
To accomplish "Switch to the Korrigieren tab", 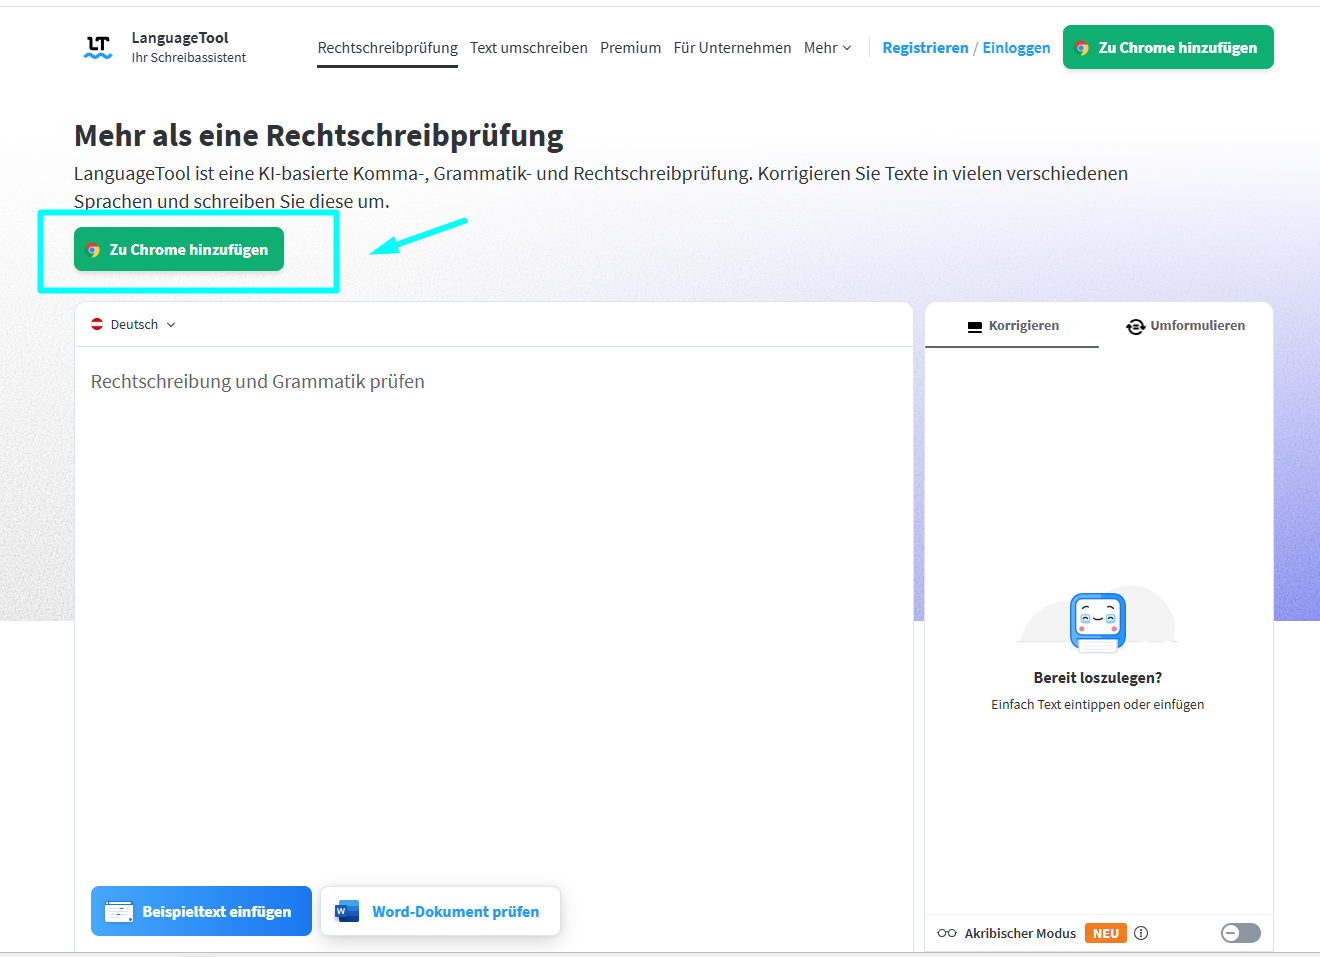I will (1012, 326).
